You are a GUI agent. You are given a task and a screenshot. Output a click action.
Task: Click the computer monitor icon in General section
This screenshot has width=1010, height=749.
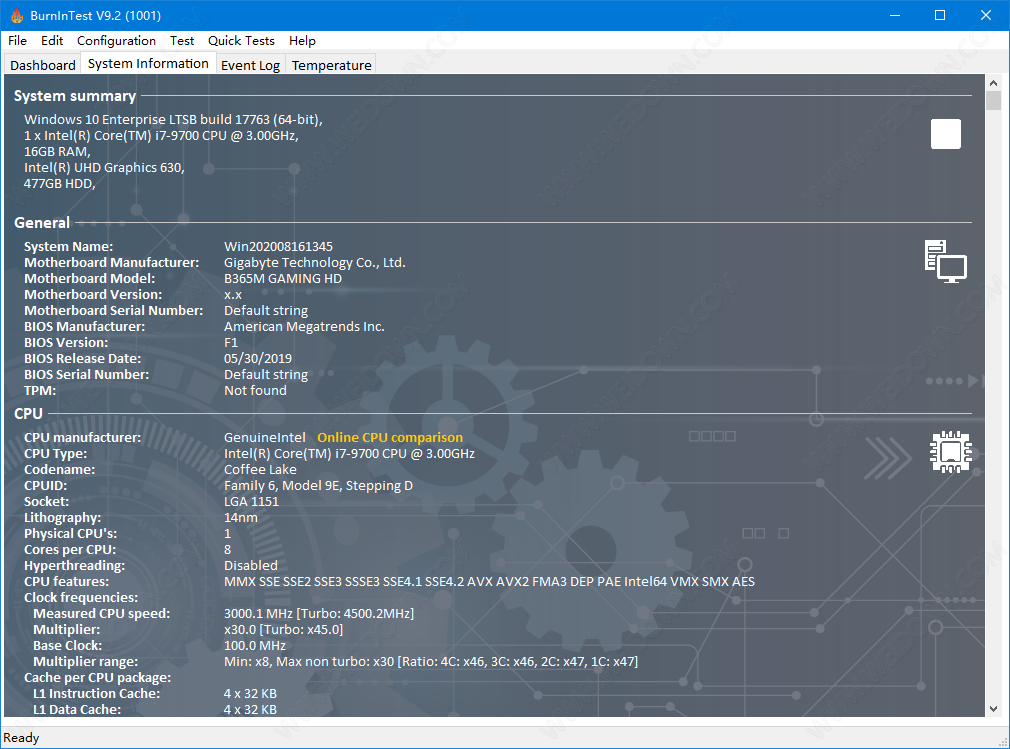(x=946, y=261)
